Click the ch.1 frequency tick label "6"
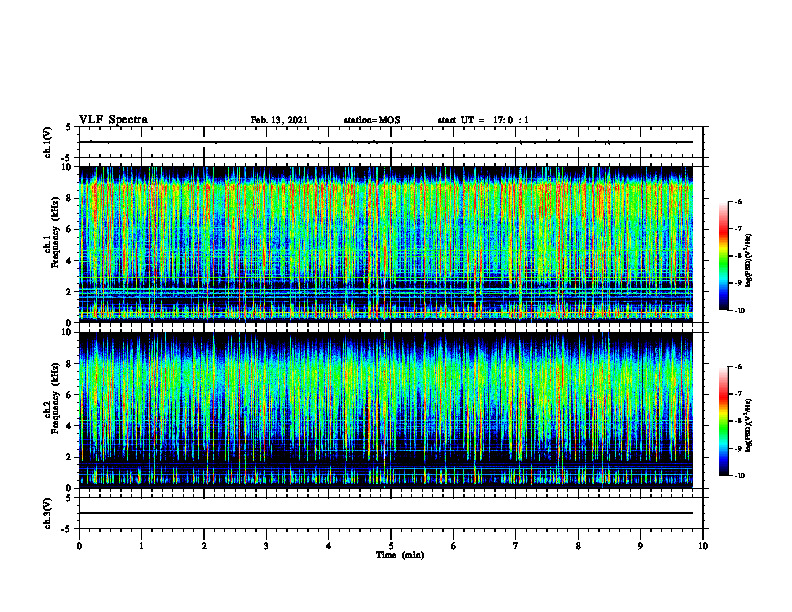792x612 pixels. pos(70,229)
